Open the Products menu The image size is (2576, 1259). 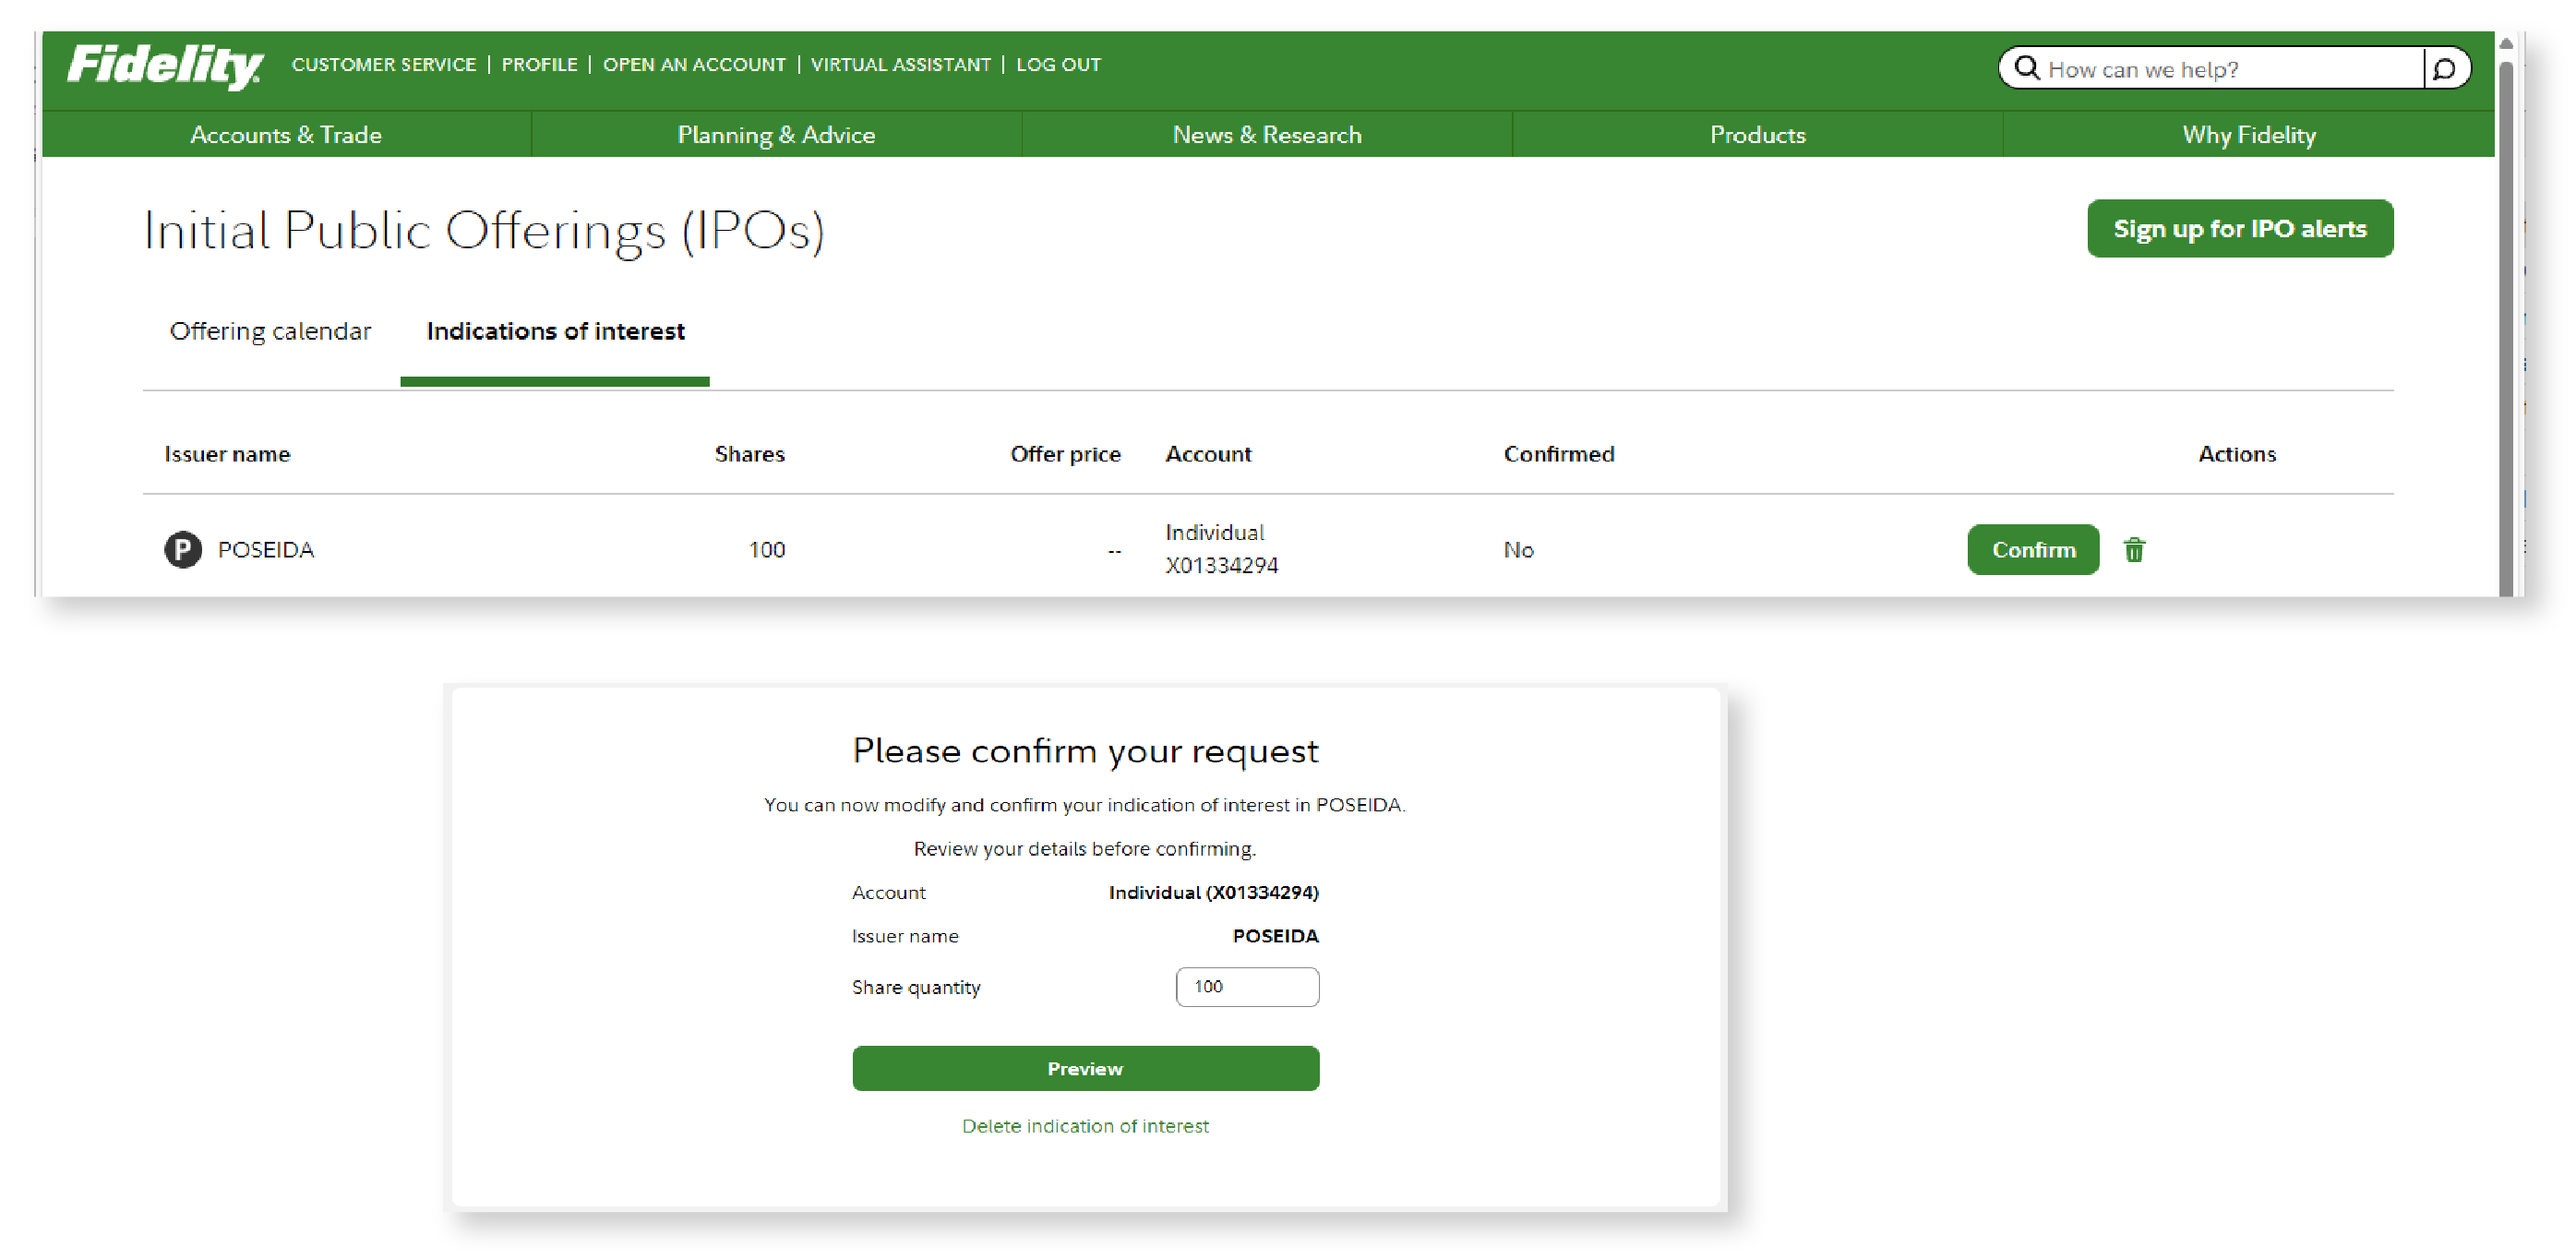(1757, 135)
